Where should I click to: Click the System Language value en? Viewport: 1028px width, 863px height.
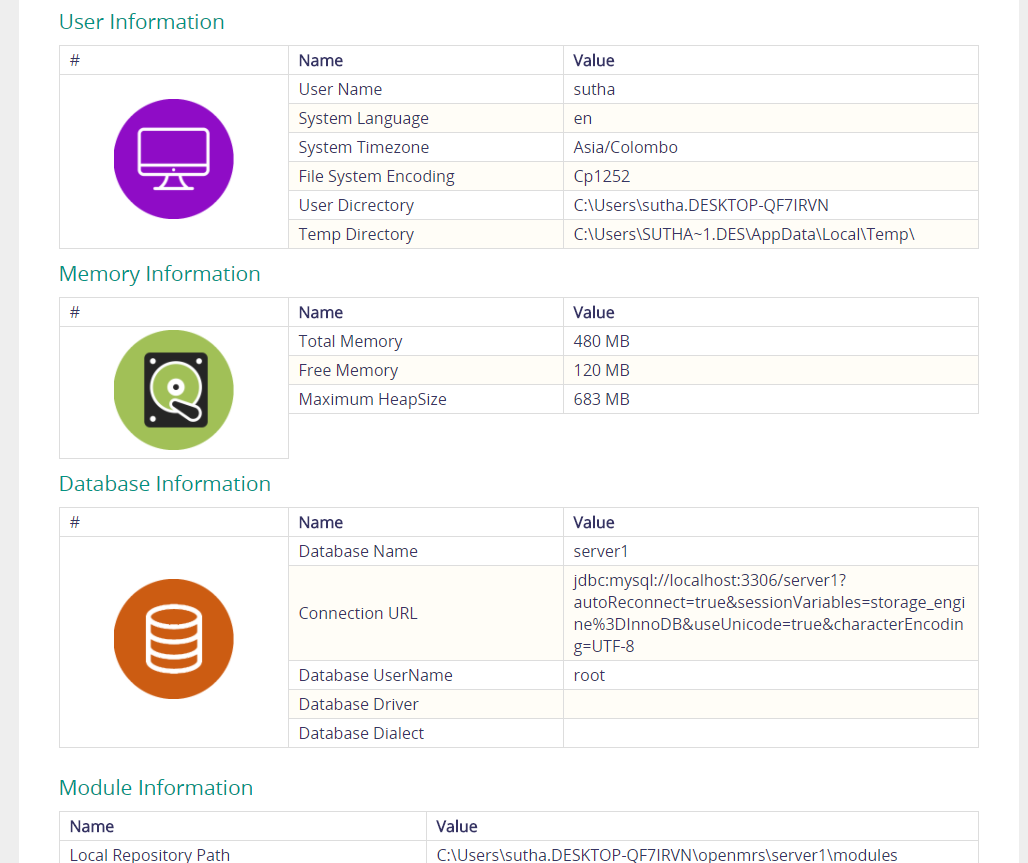coord(582,119)
